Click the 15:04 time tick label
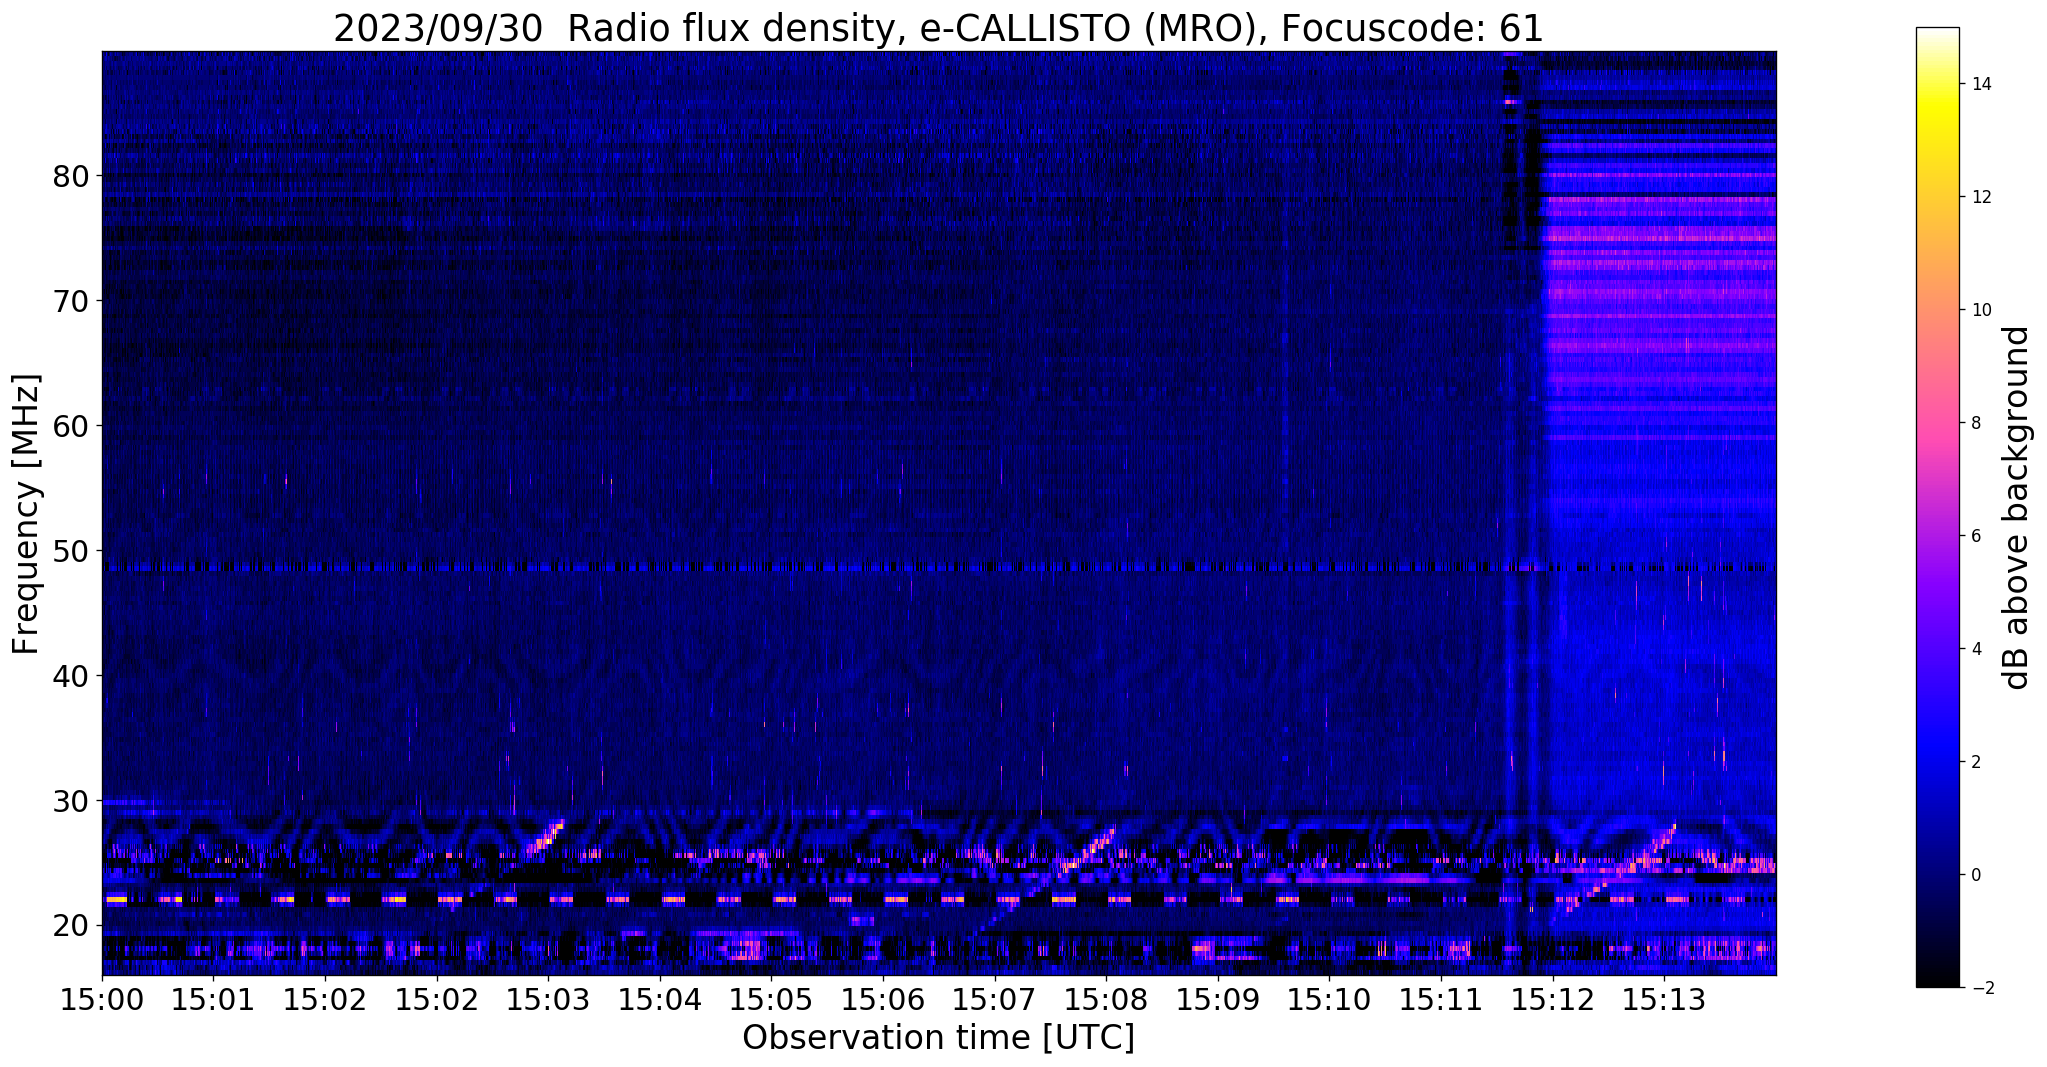This screenshot has height=1067, width=2047. pyautogui.click(x=659, y=999)
